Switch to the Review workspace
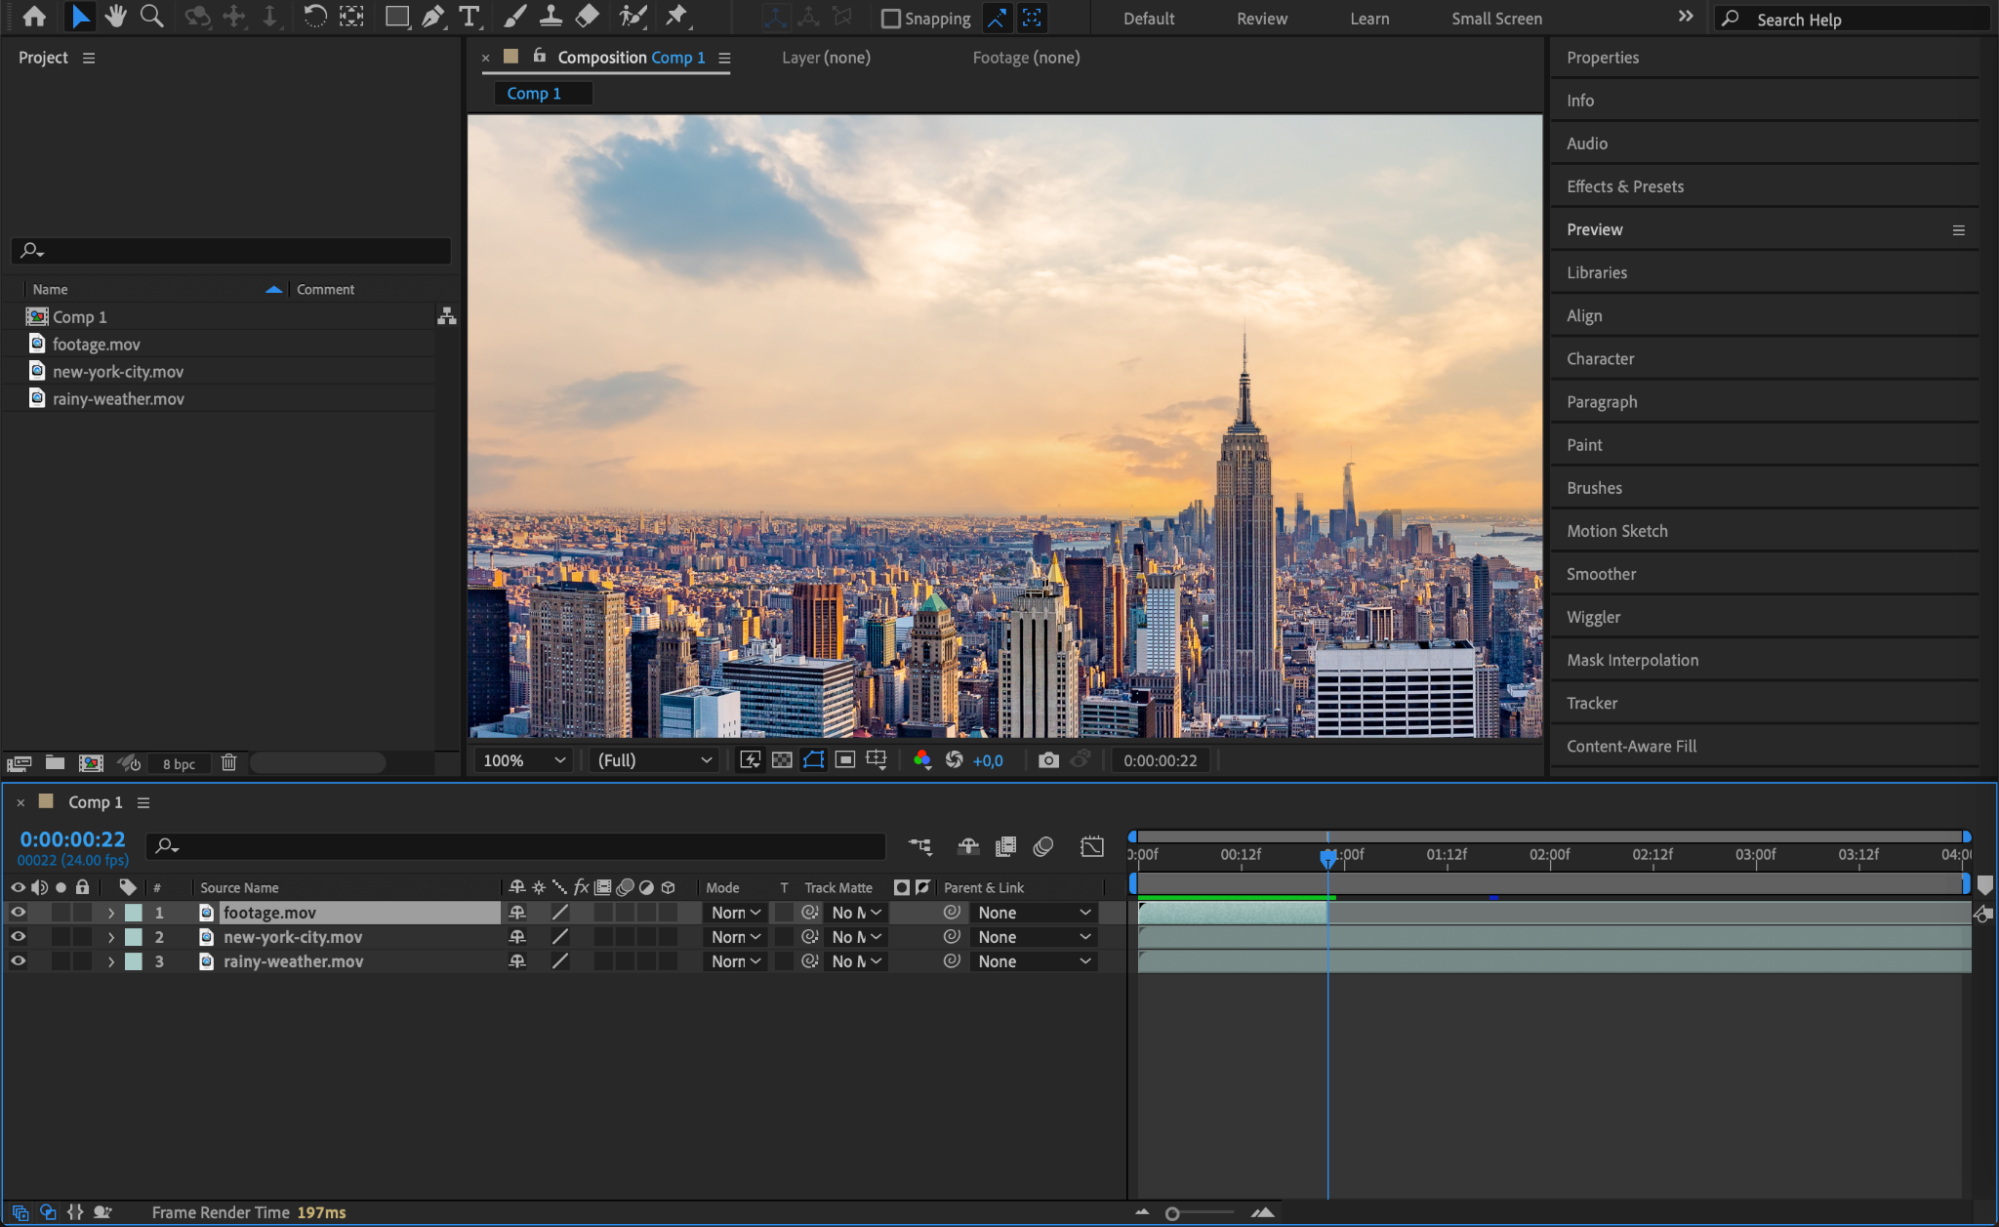The image size is (1999, 1227). click(1261, 18)
